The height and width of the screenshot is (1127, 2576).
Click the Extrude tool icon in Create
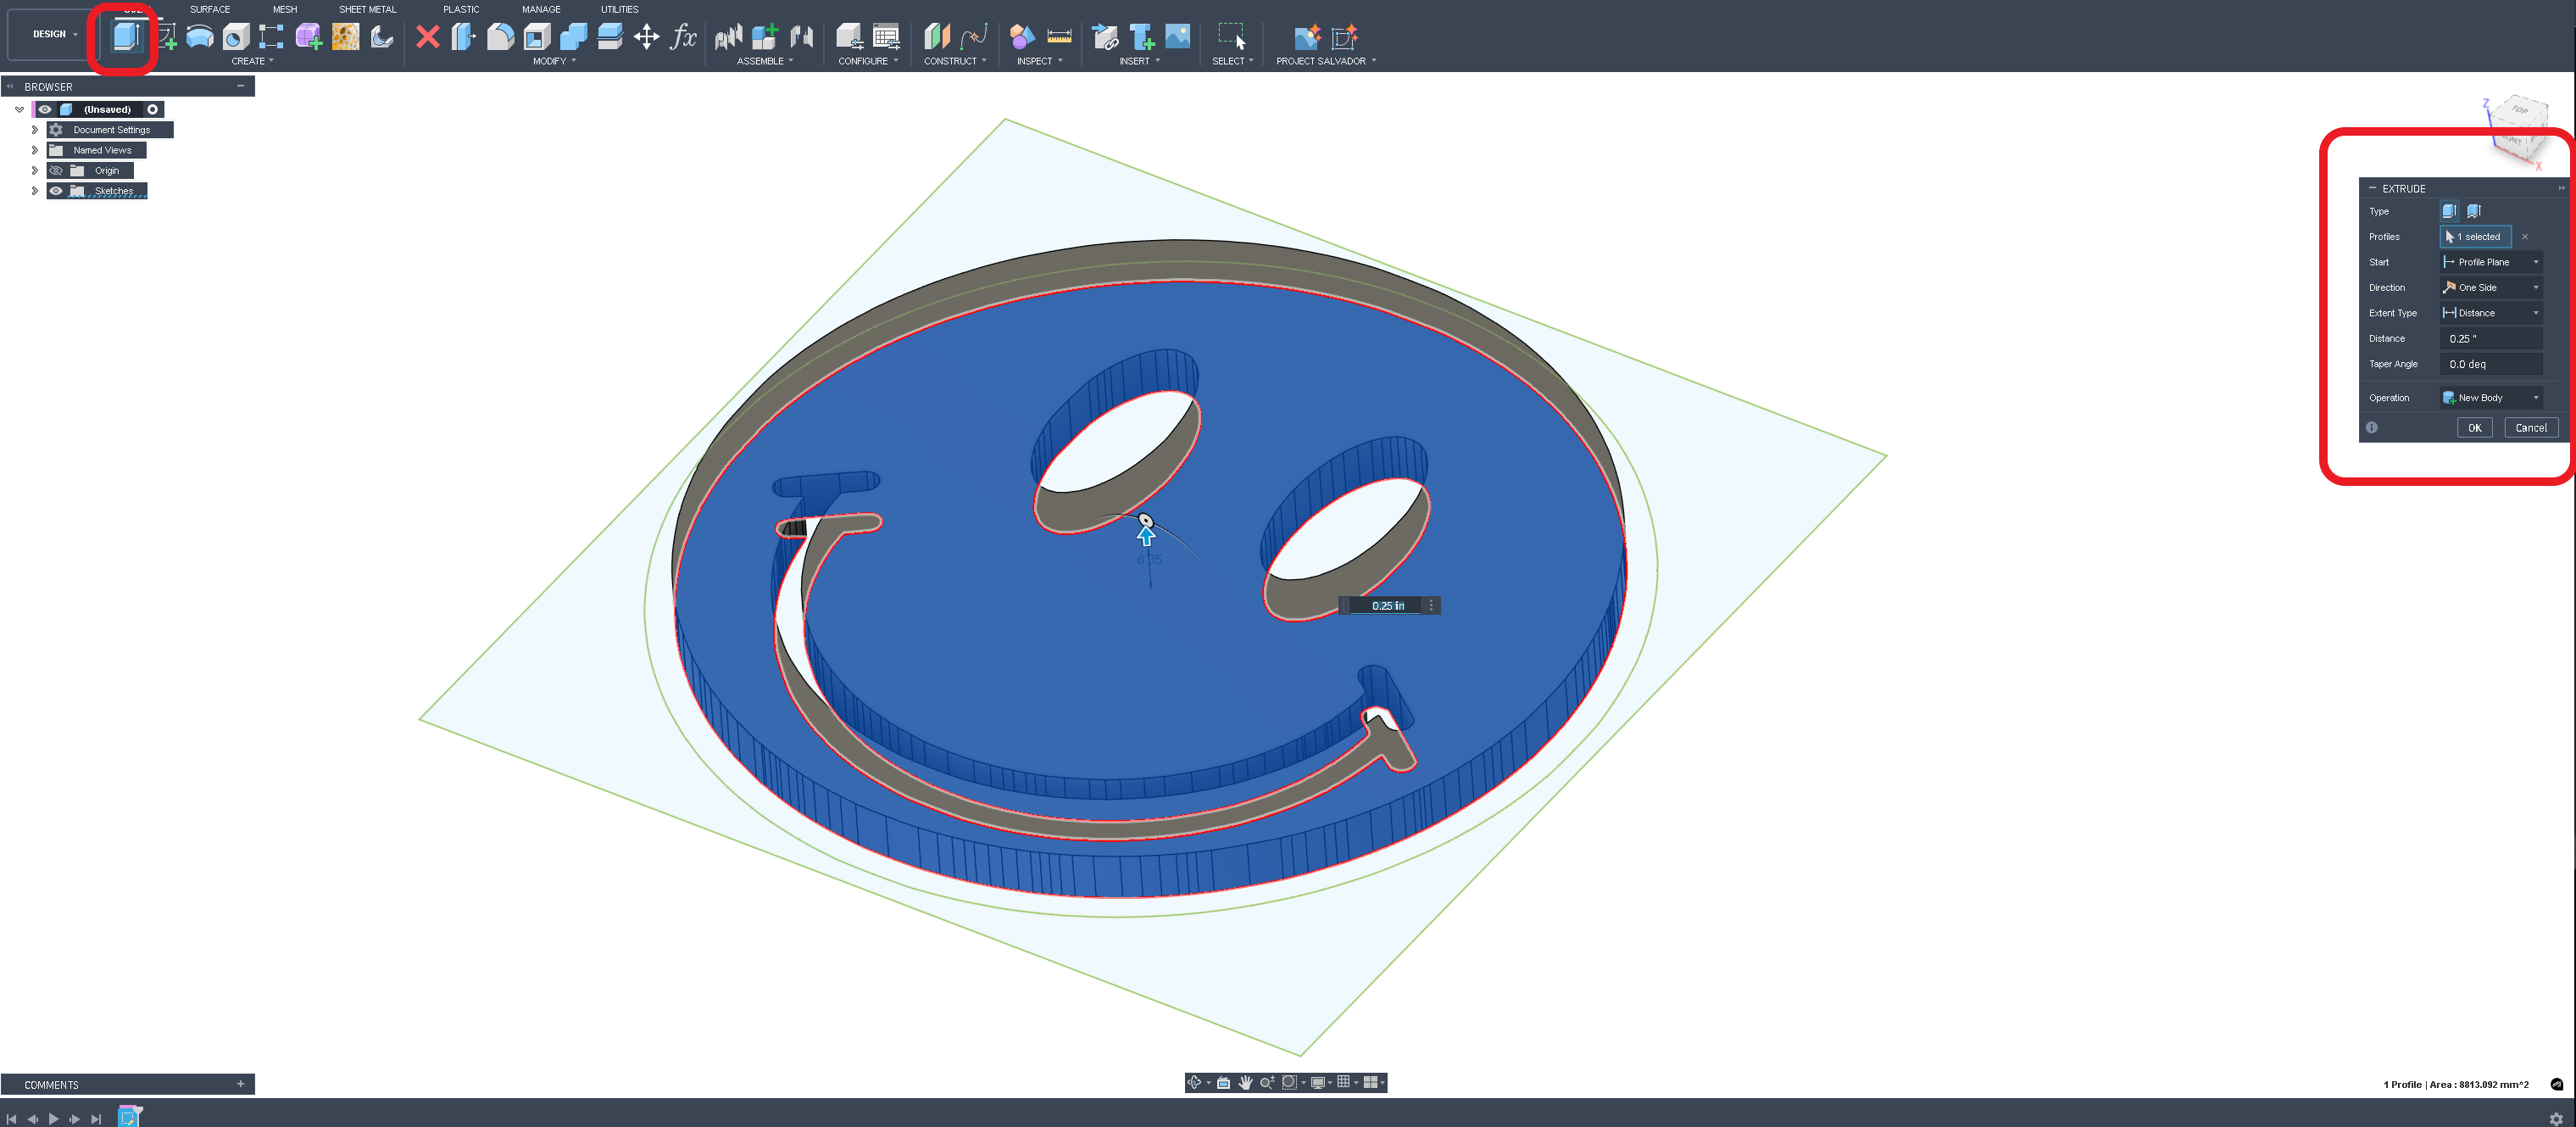click(125, 37)
